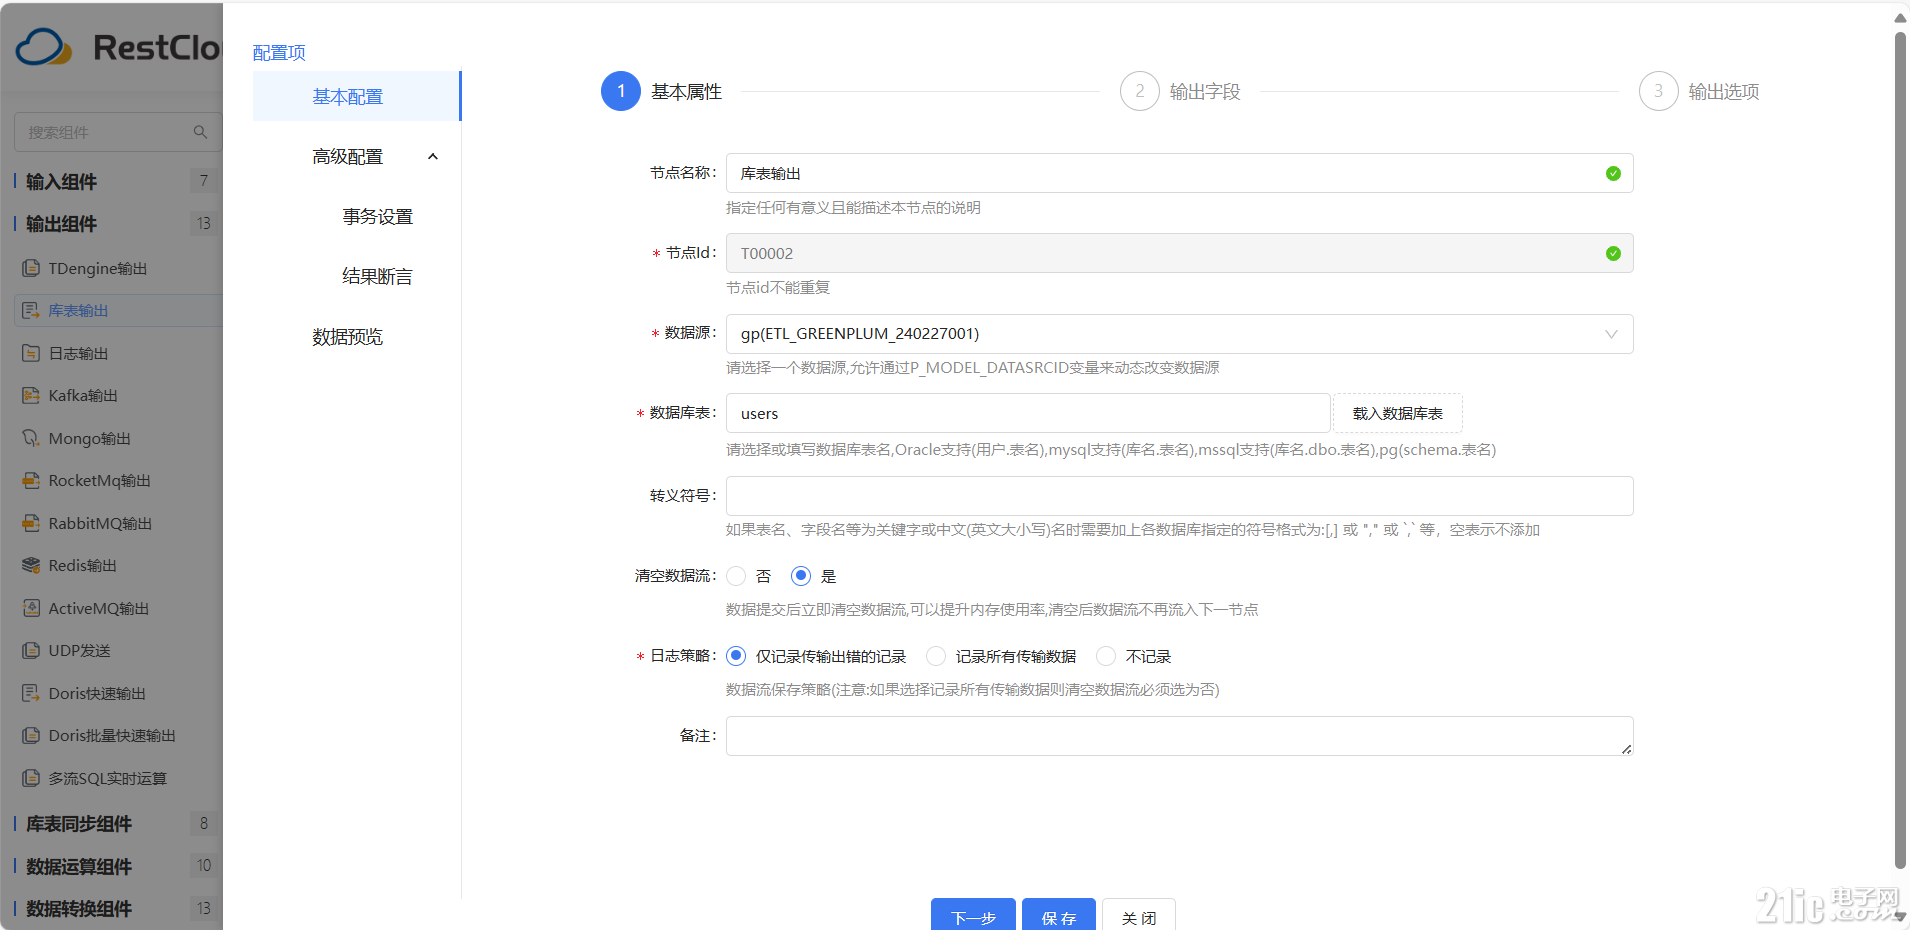Open the 基本配置 menu item

pos(356,96)
